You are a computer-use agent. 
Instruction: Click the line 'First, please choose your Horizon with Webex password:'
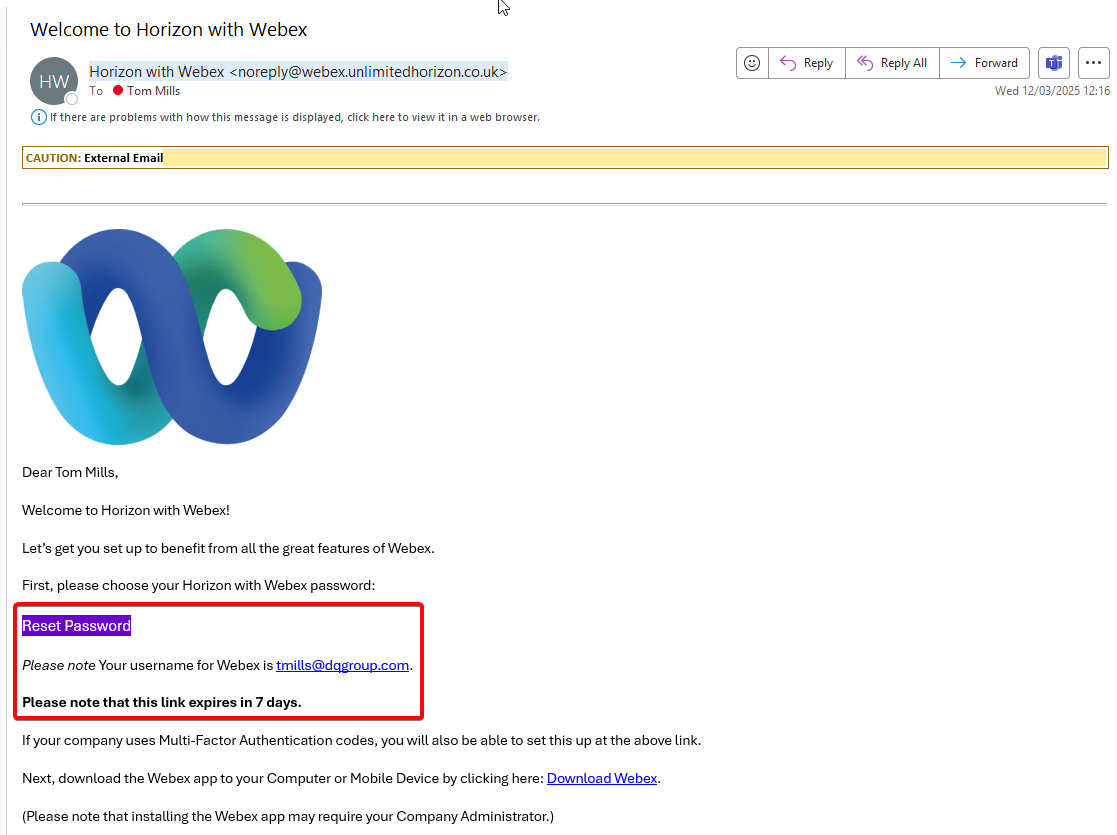198,586
